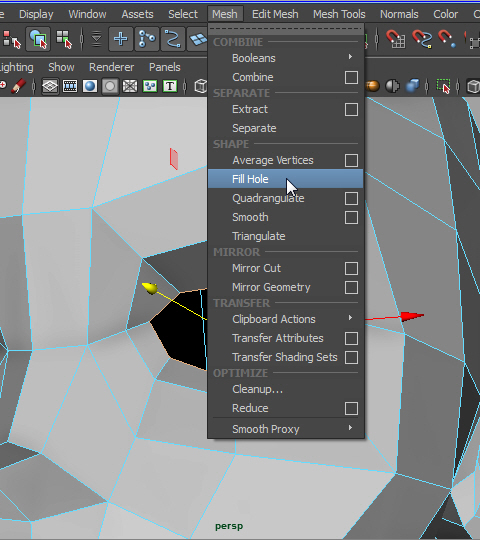Viewport: 480px width, 540px height.
Task: Choose Mirror Geometry menu item
Action: coord(271,287)
